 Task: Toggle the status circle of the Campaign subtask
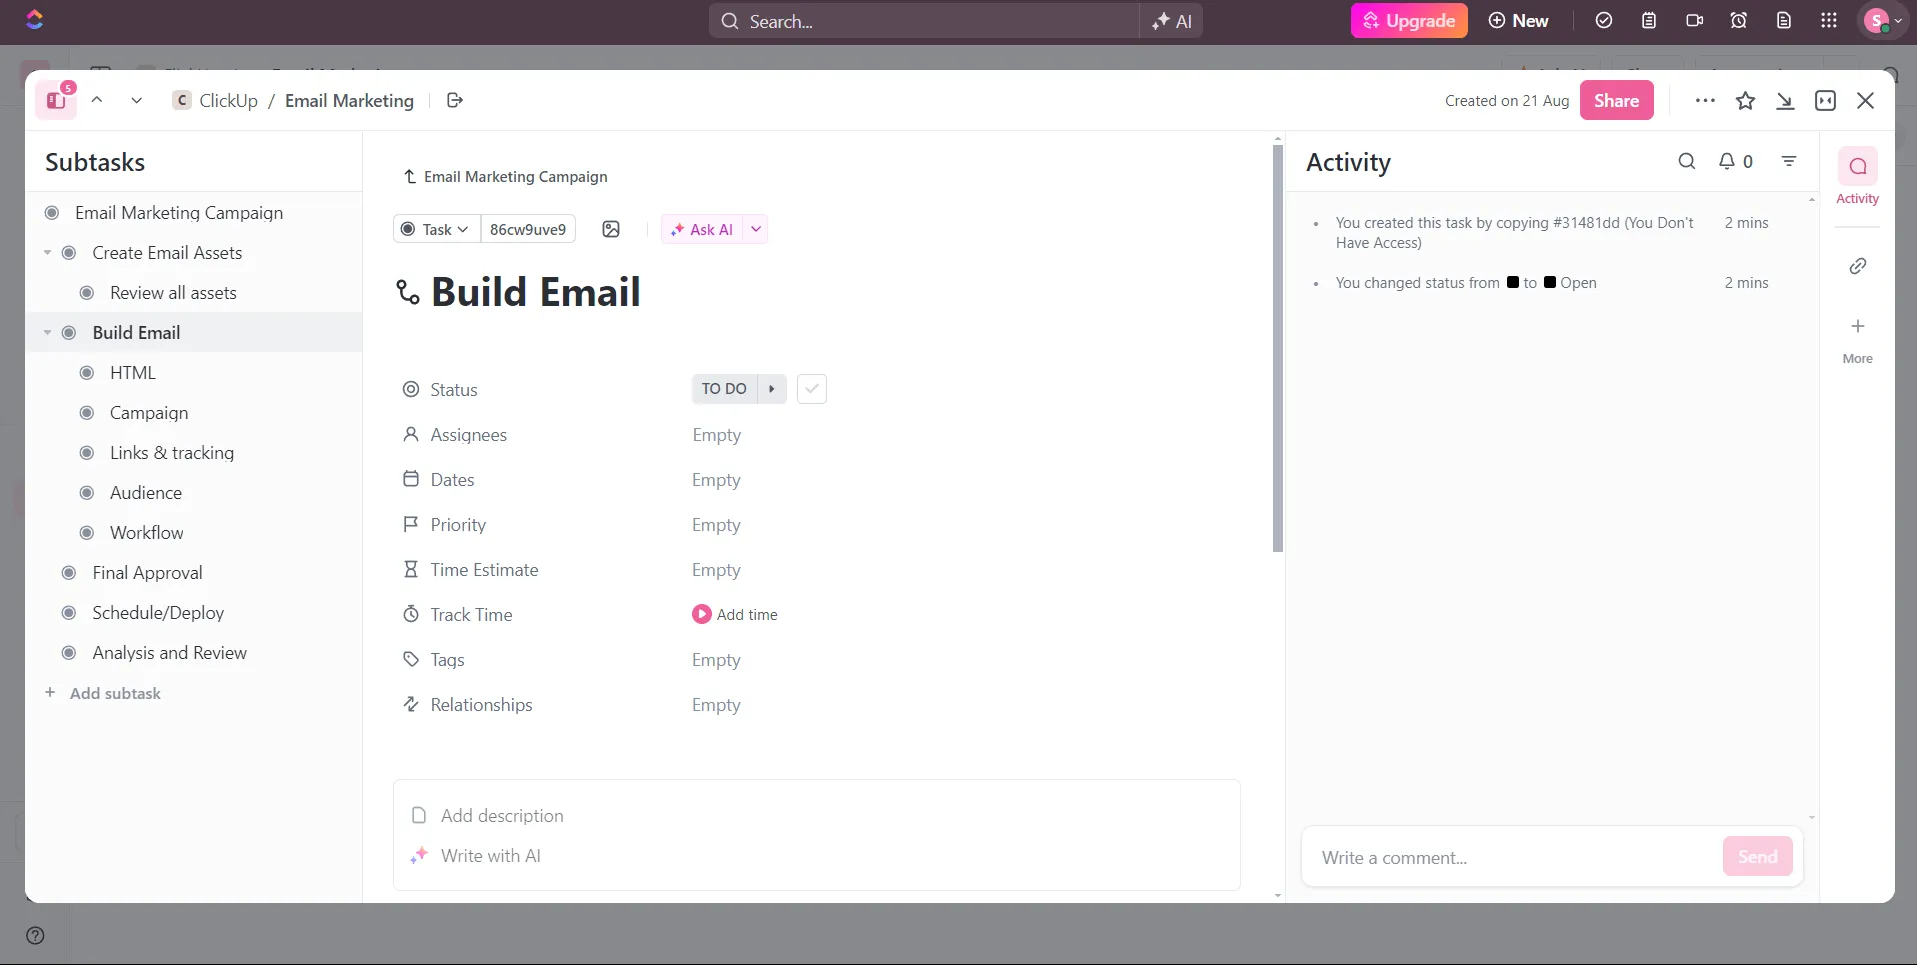(x=87, y=413)
